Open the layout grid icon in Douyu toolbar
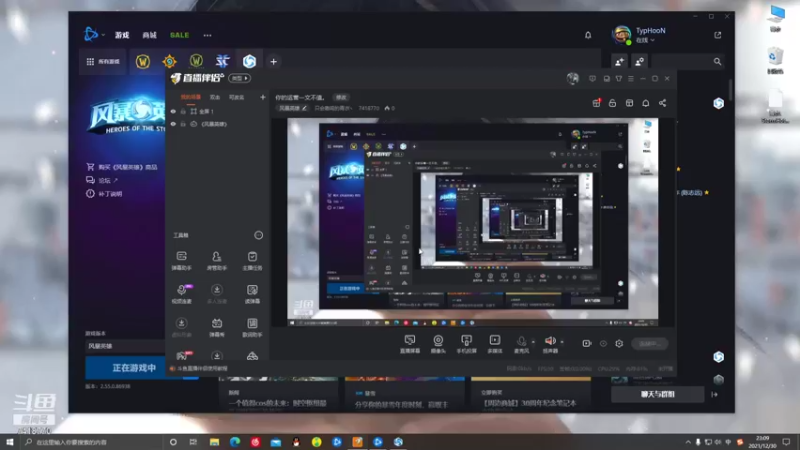The image size is (800, 450). coord(629,103)
